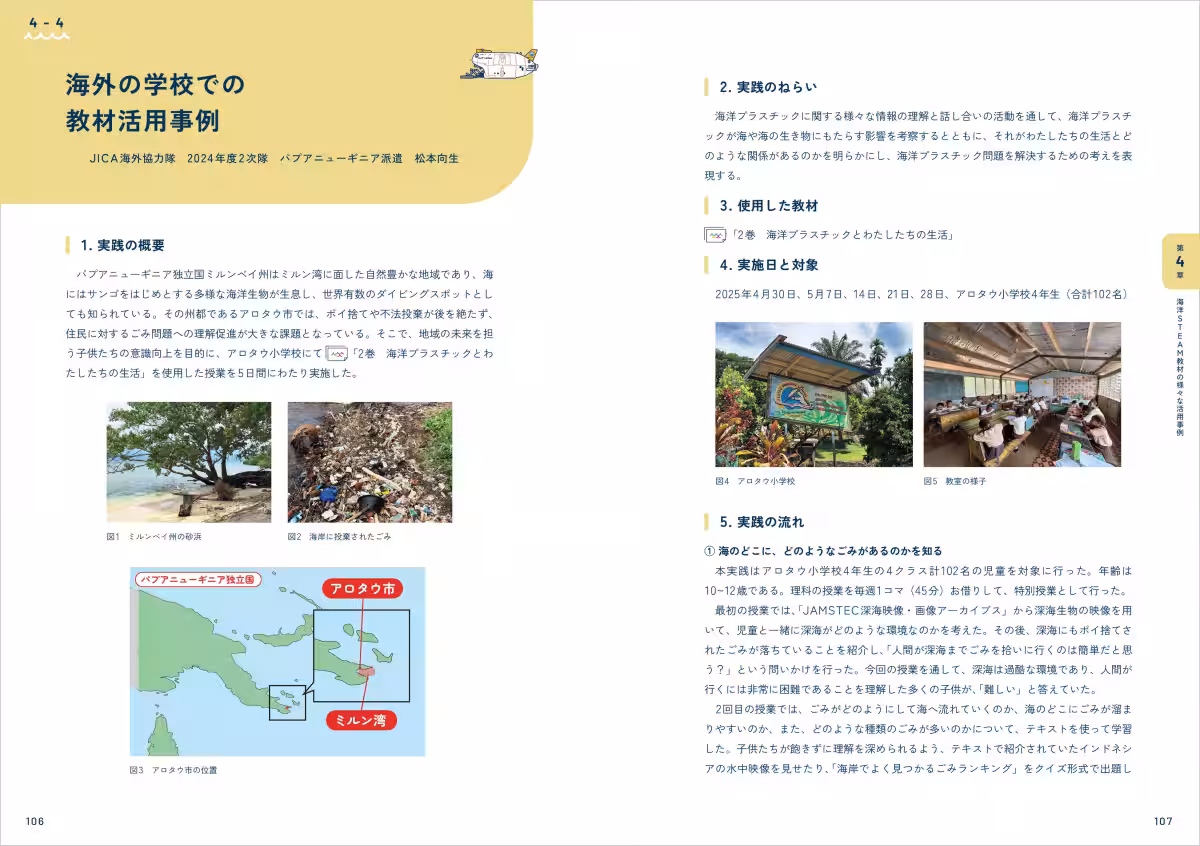
Task: Click the heading 5. 実践の流れ
Action: coord(761,522)
